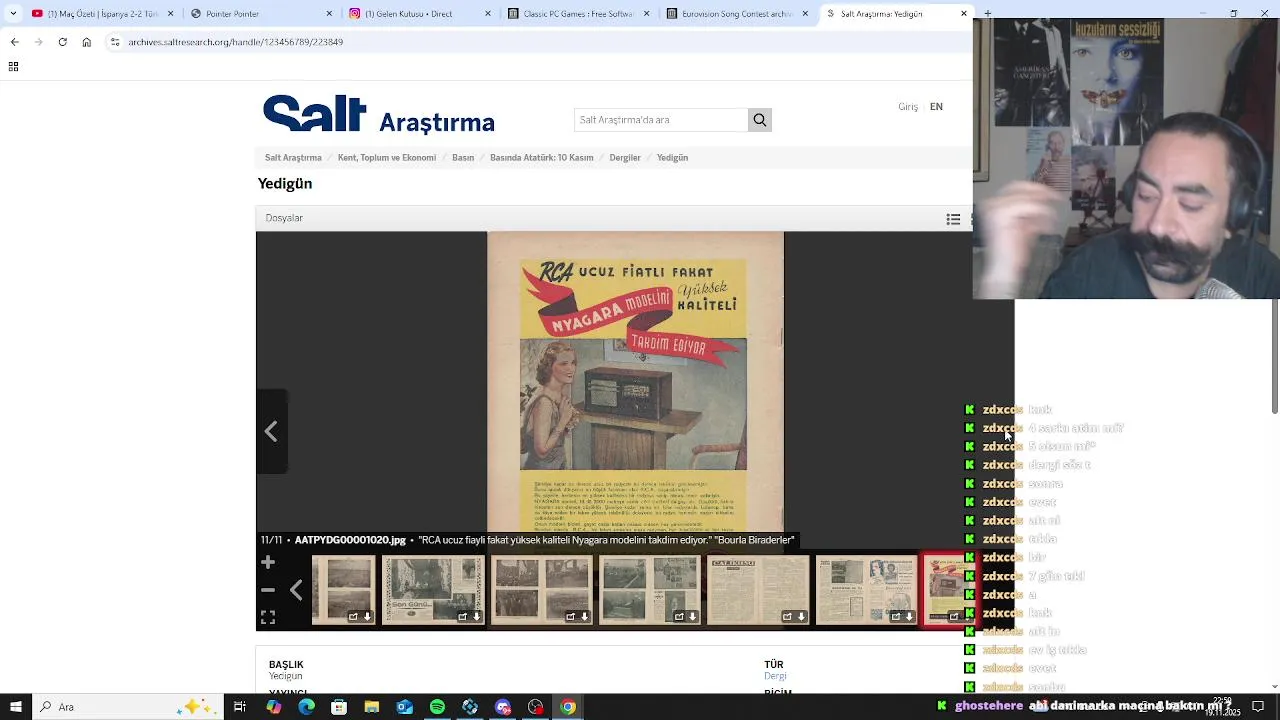Open the Basın breadcrumb link
1280x720 pixels.
463,158
